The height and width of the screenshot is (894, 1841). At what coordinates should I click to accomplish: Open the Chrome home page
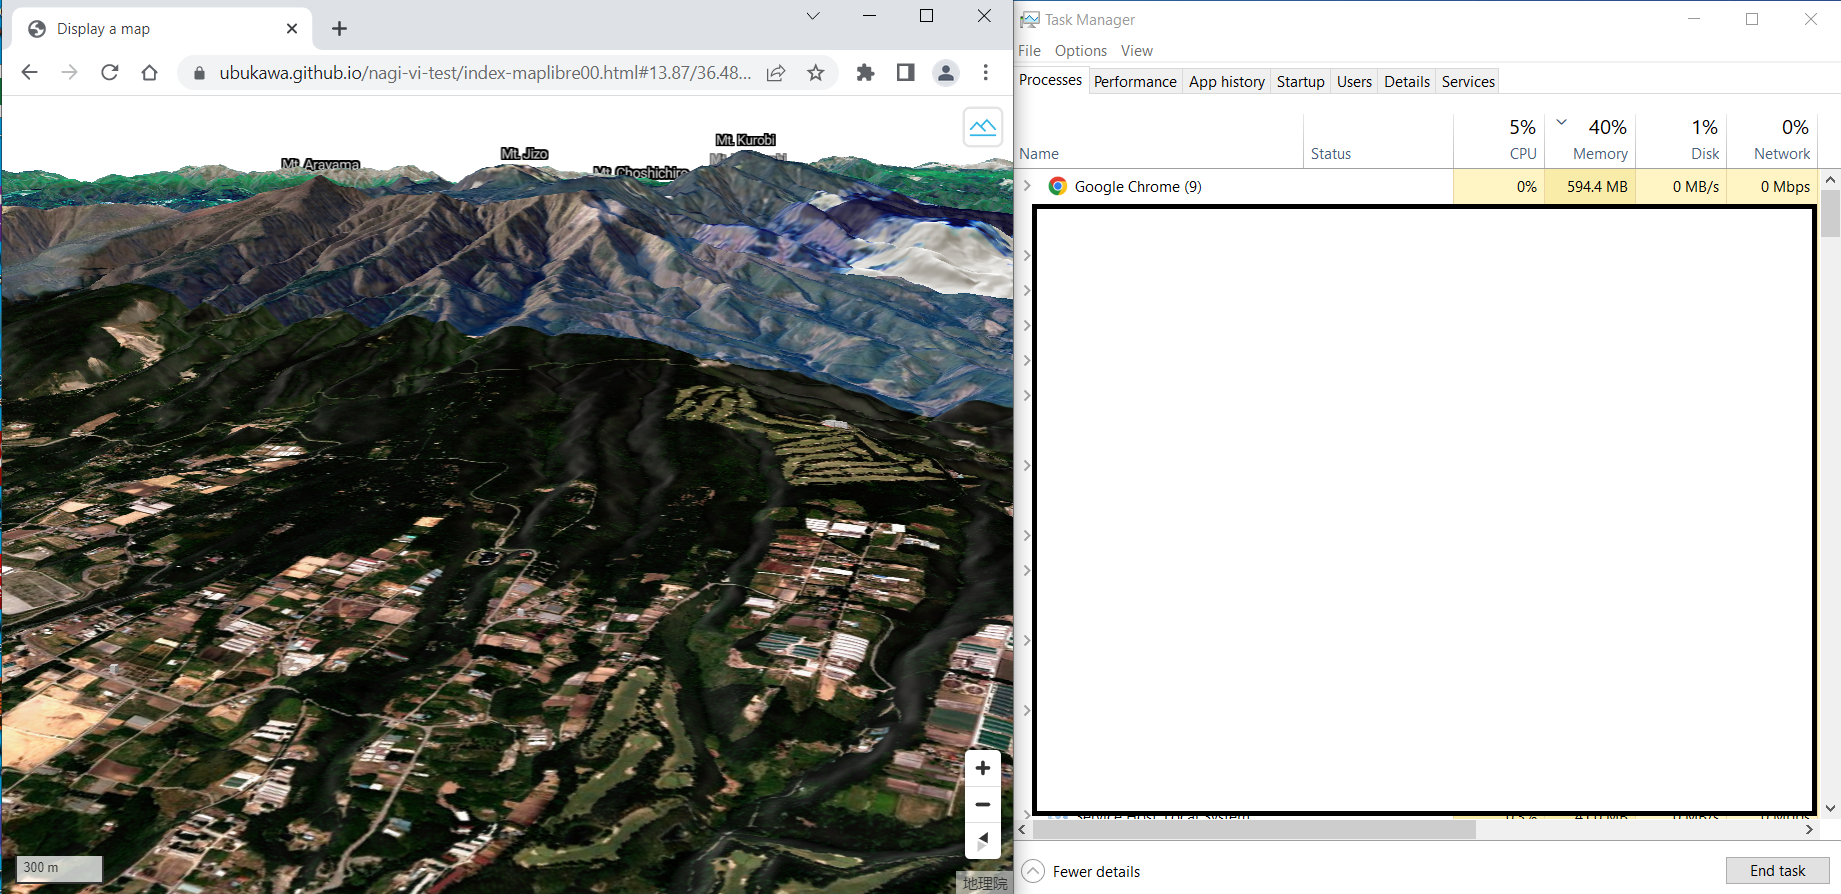(150, 72)
